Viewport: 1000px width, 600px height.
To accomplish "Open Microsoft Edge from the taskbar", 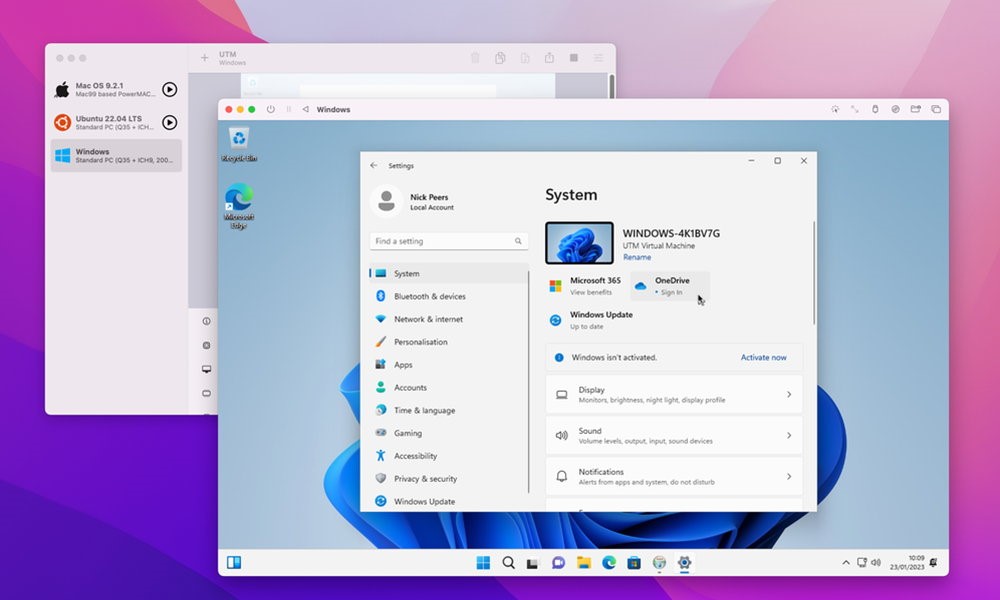I will pos(609,562).
